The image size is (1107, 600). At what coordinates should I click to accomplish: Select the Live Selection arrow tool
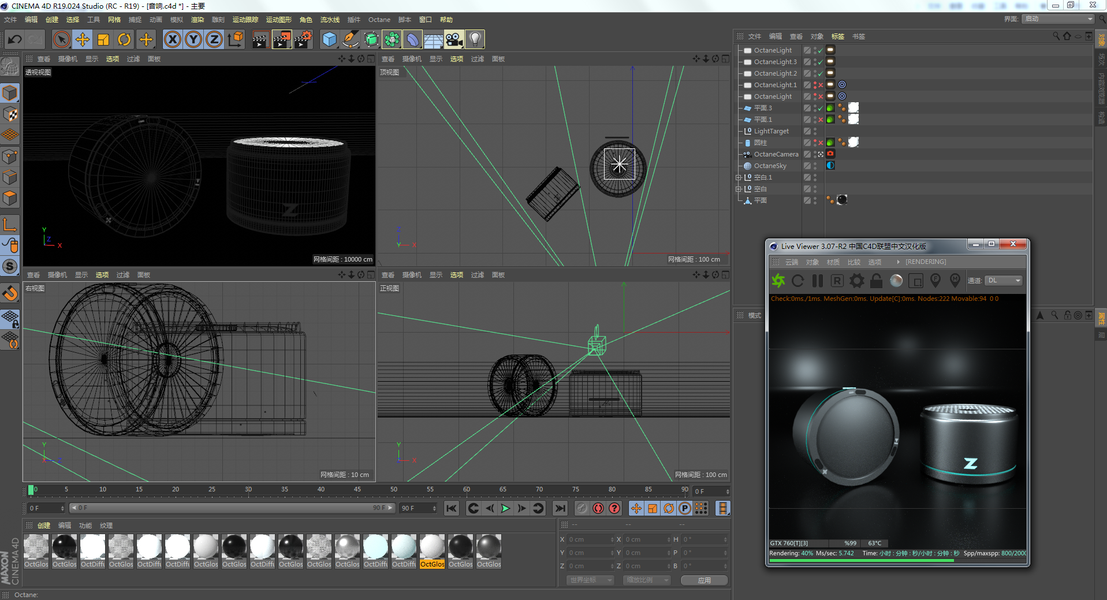[x=61, y=40]
